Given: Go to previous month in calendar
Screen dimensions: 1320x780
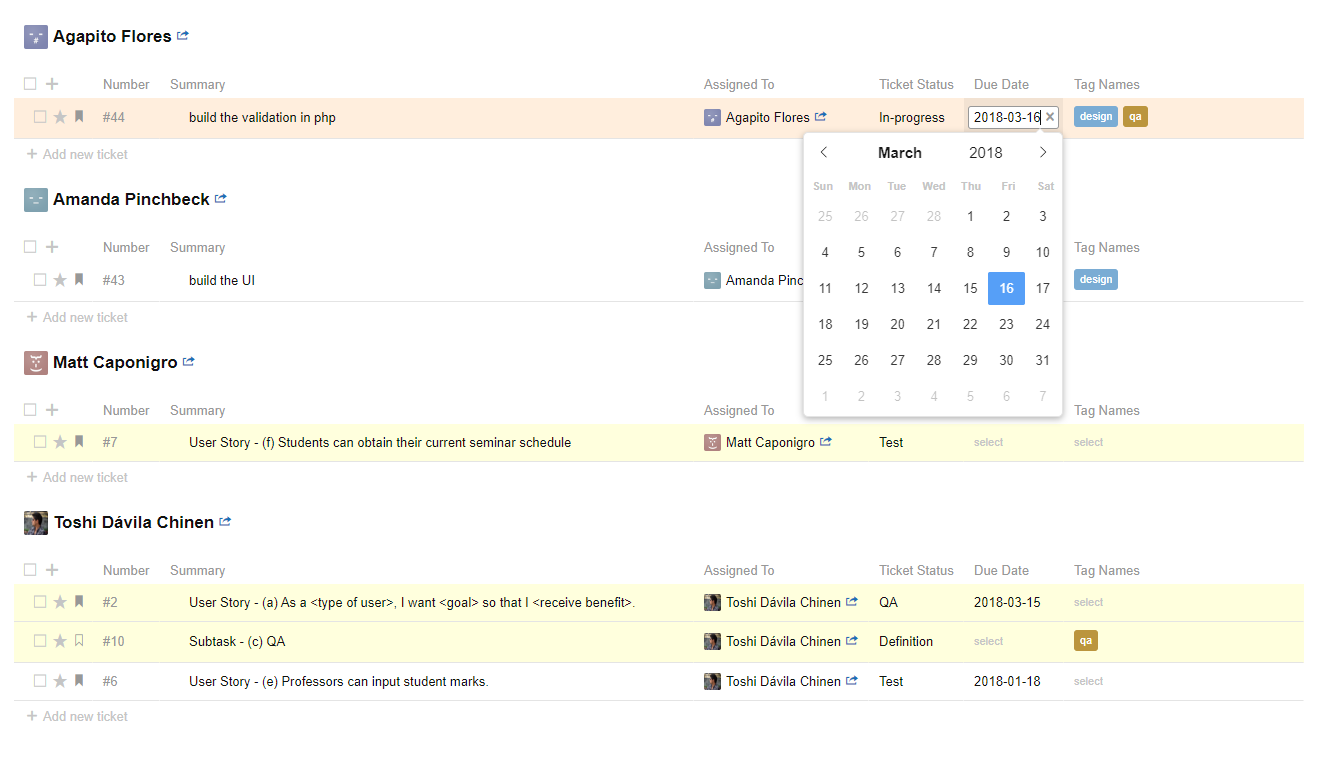Looking at the screenshot, I should 824,152.
